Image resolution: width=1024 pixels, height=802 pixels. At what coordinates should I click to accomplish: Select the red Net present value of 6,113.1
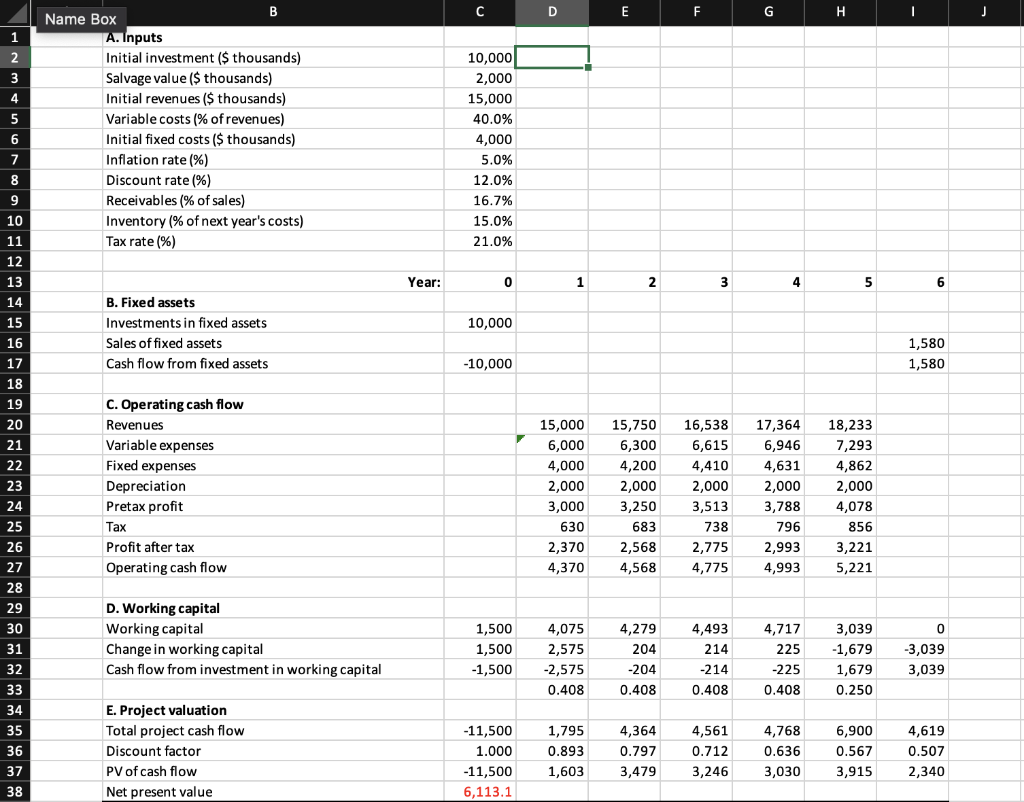point(480,791)
